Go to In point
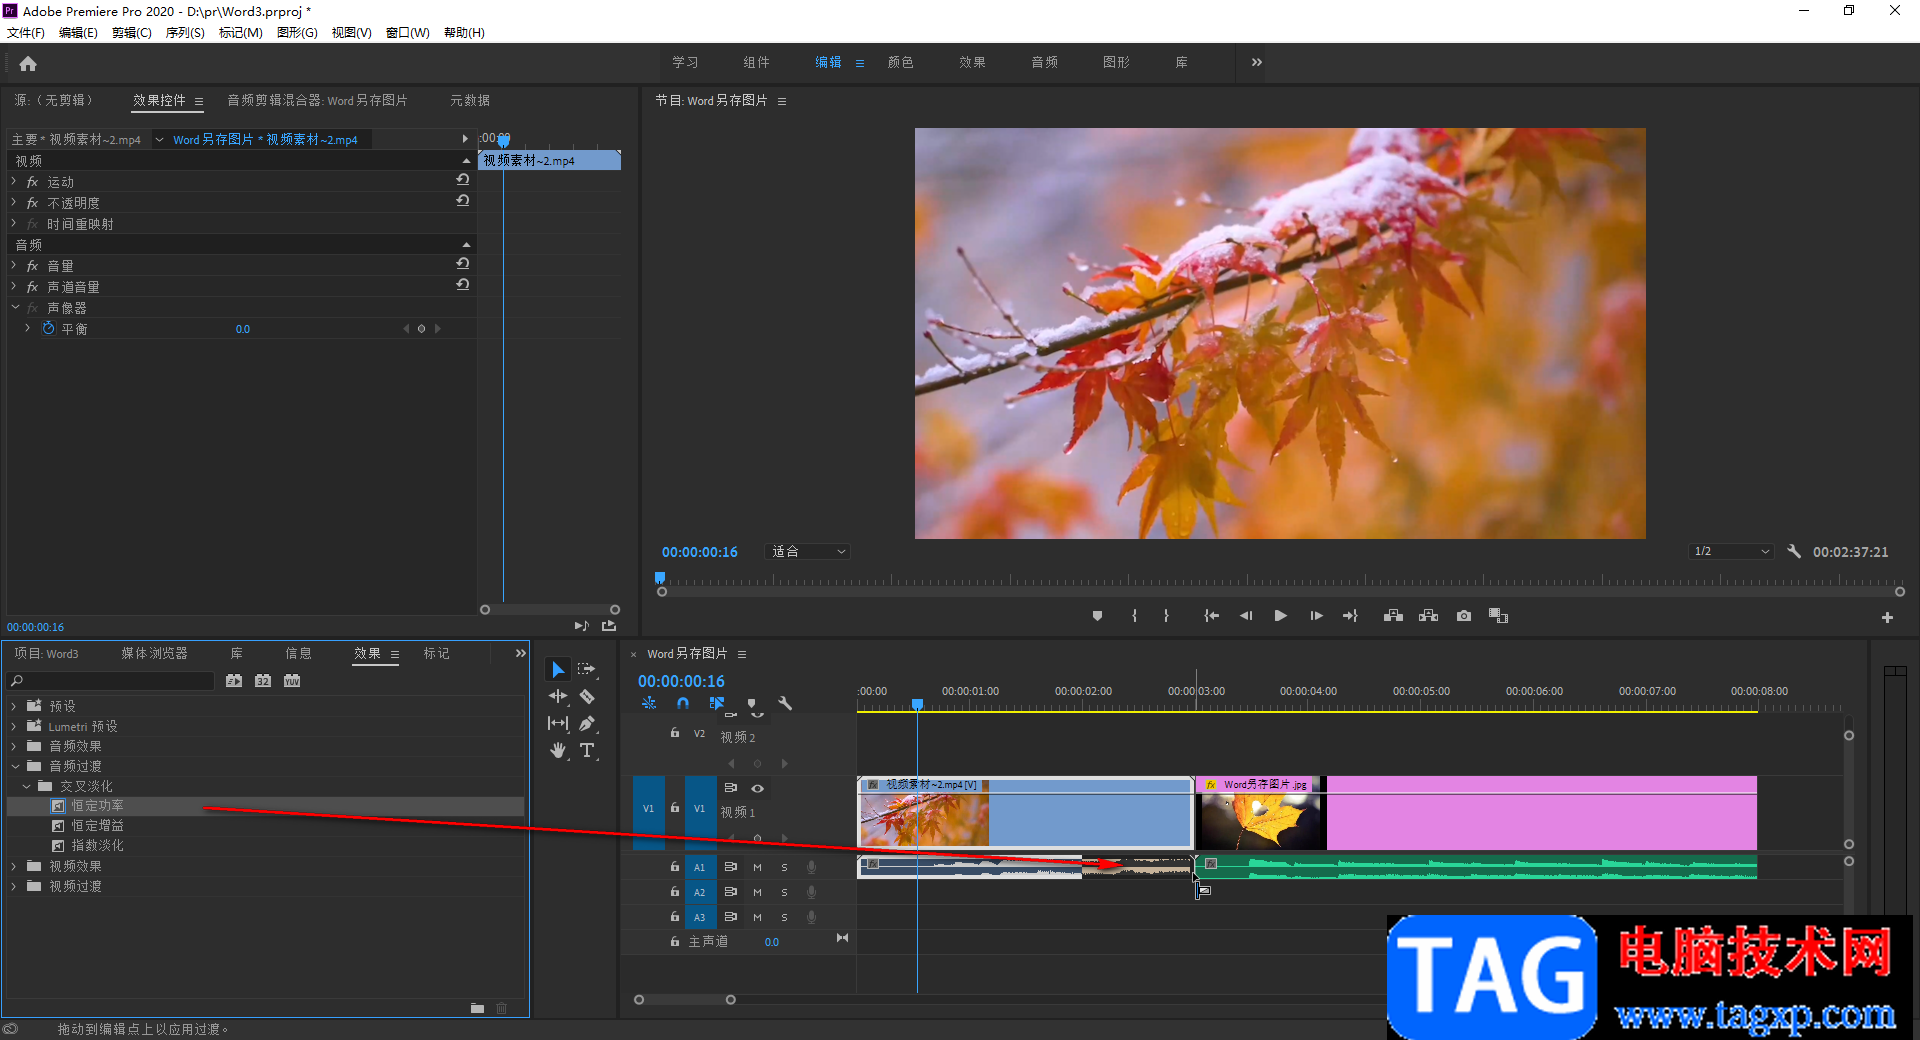Viewport: 1920px width, 1040px height. (x=1211, y=616)
